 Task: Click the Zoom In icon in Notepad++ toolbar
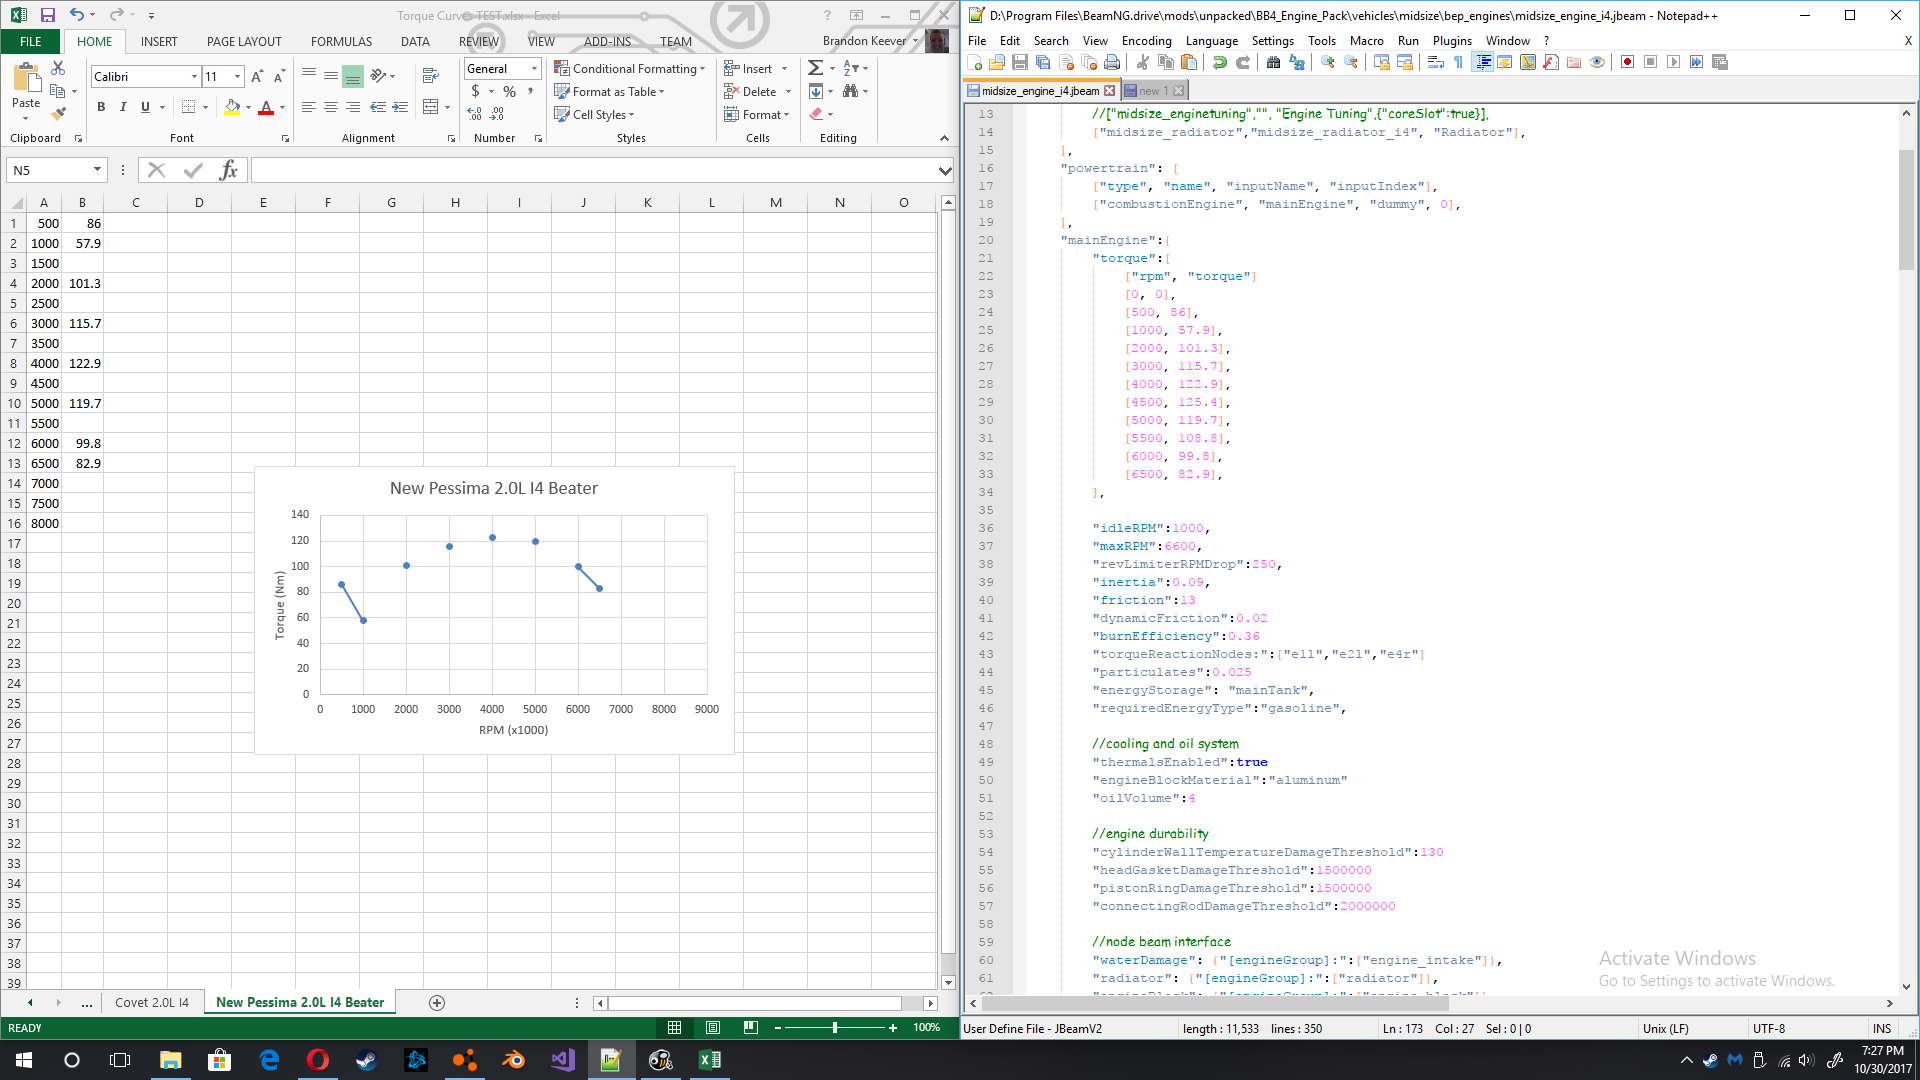(1328, 62)
